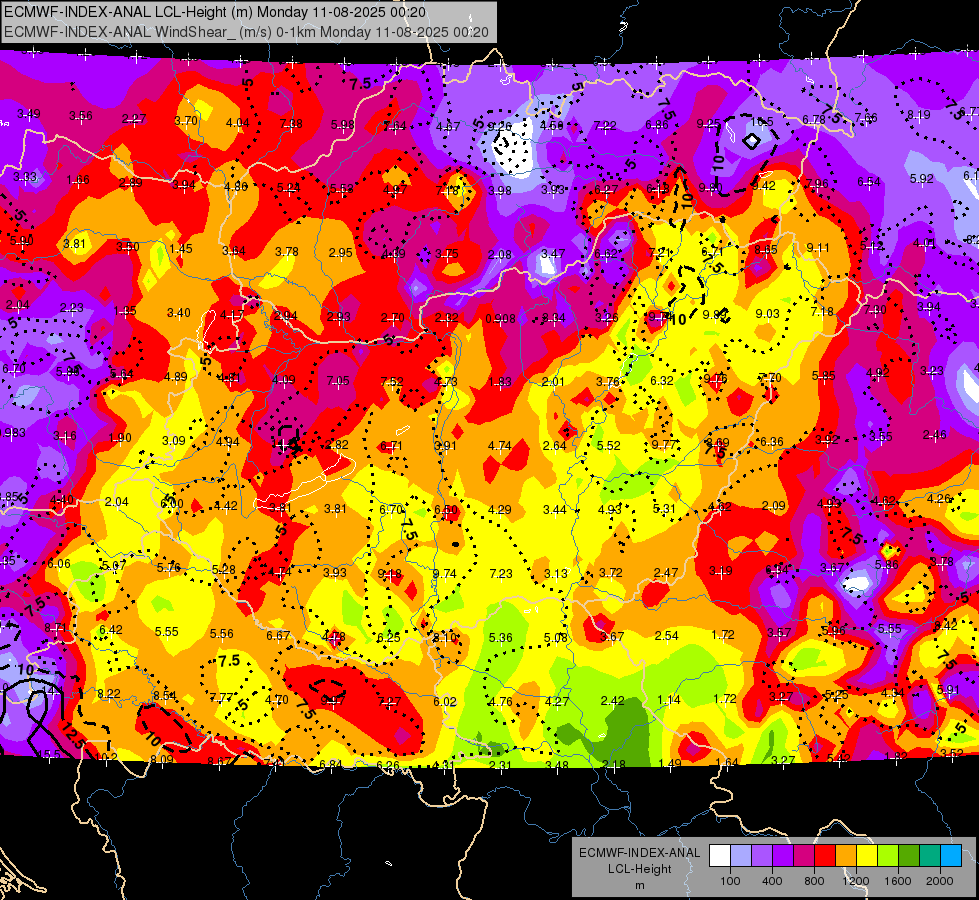Click the grid value 10.5 on the map
This screenshot has height=900, width=979.
click(762, 122)
